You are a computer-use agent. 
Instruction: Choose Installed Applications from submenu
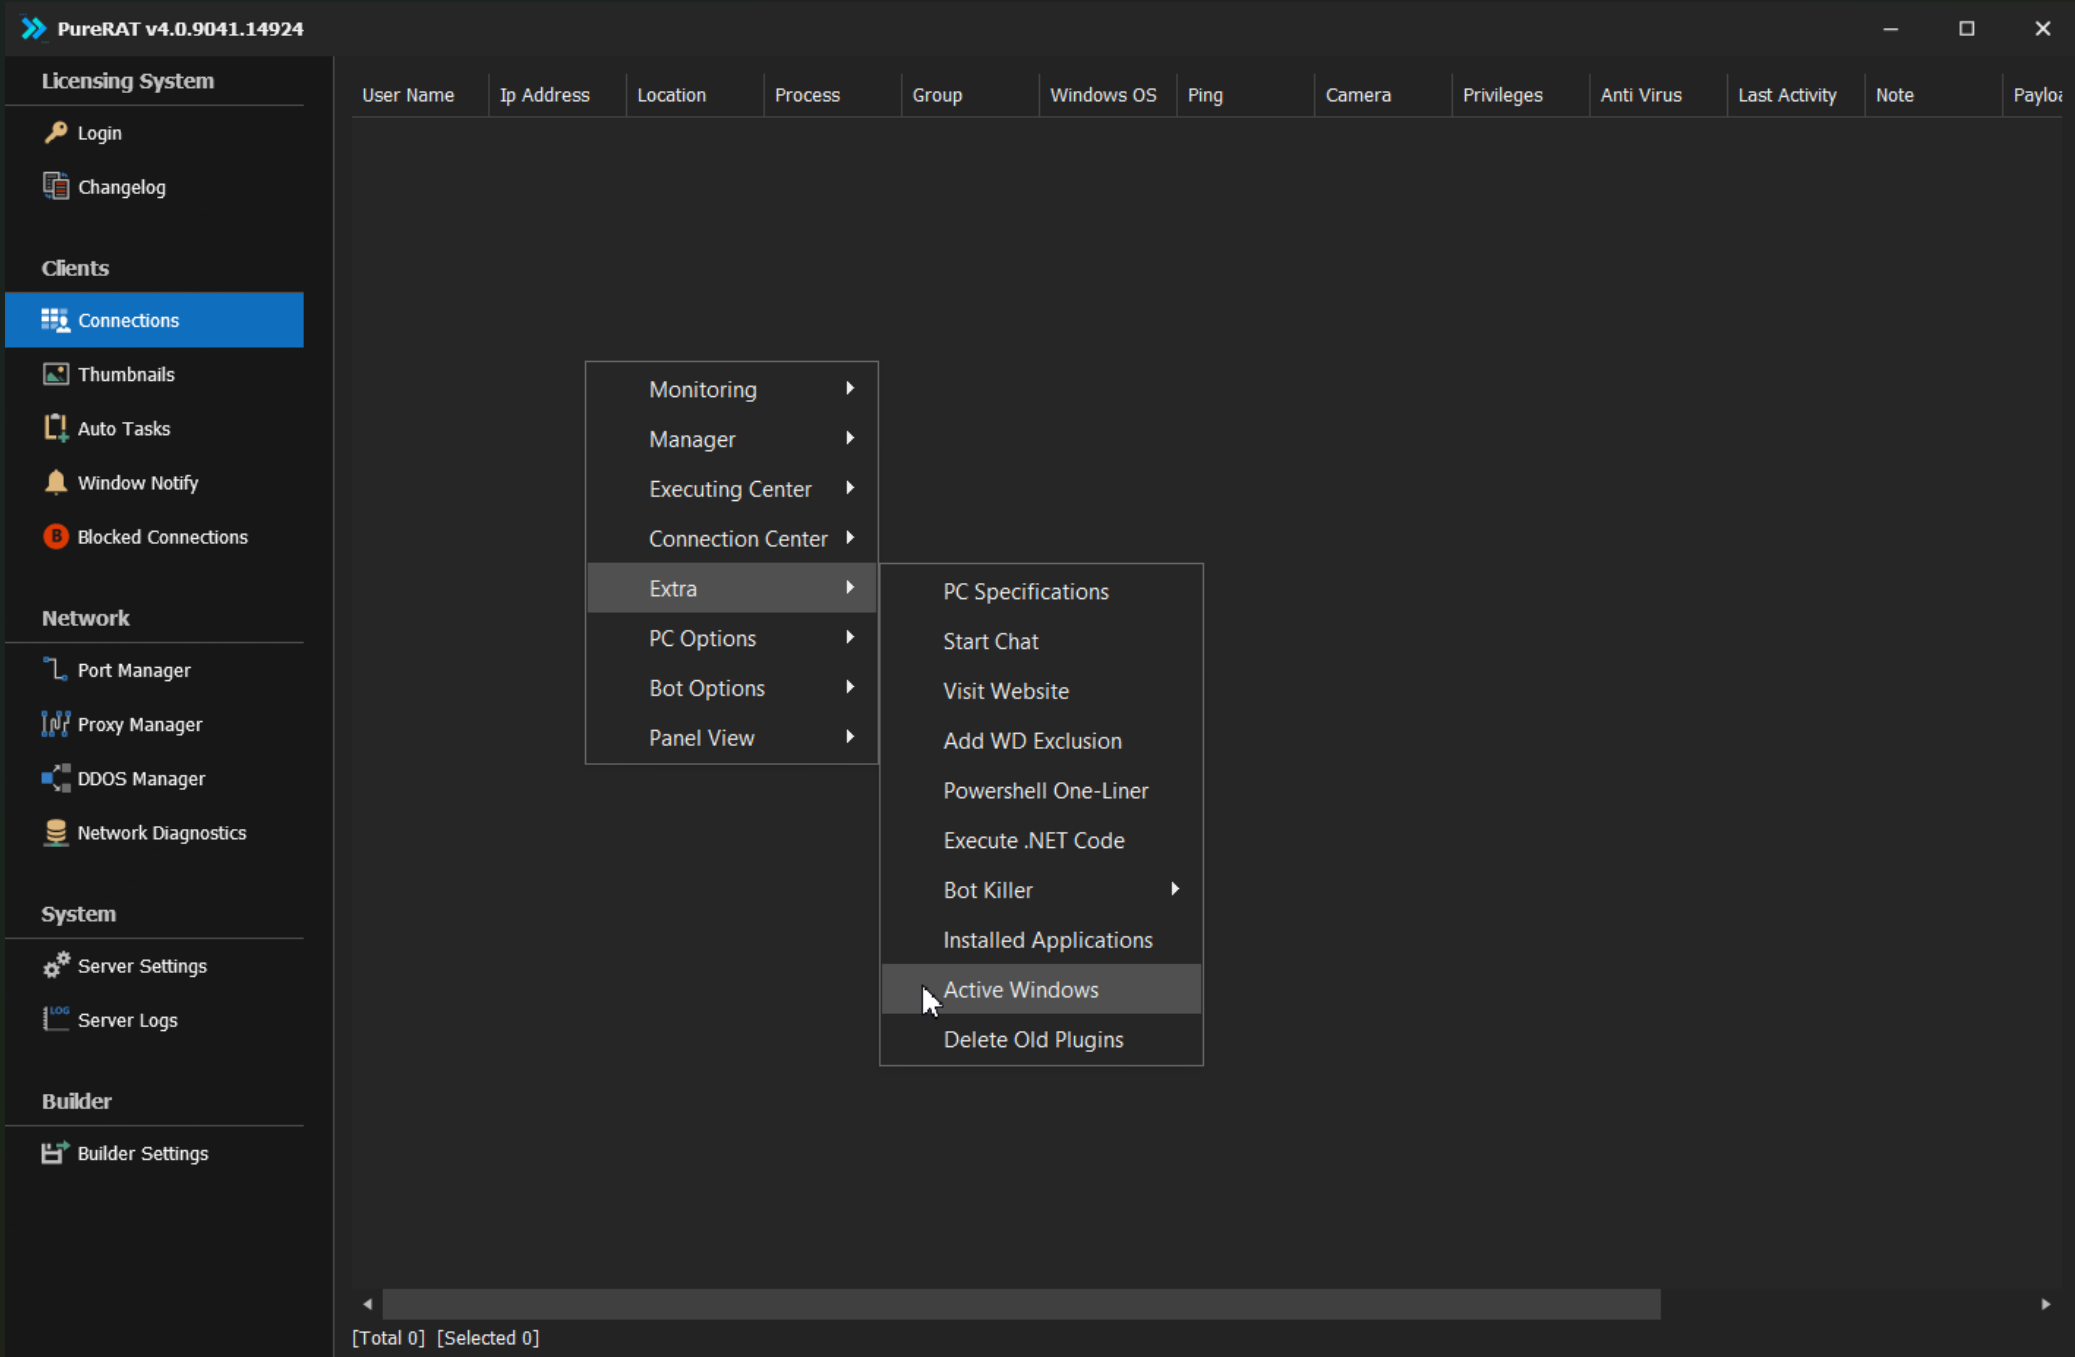pyautogui.click(x=1041, y=940)
